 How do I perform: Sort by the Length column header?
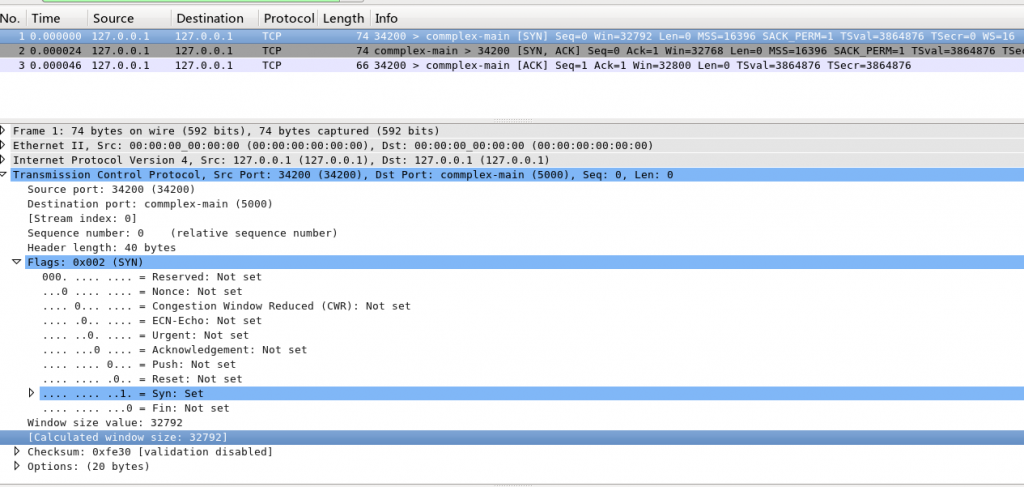[344, 18]
